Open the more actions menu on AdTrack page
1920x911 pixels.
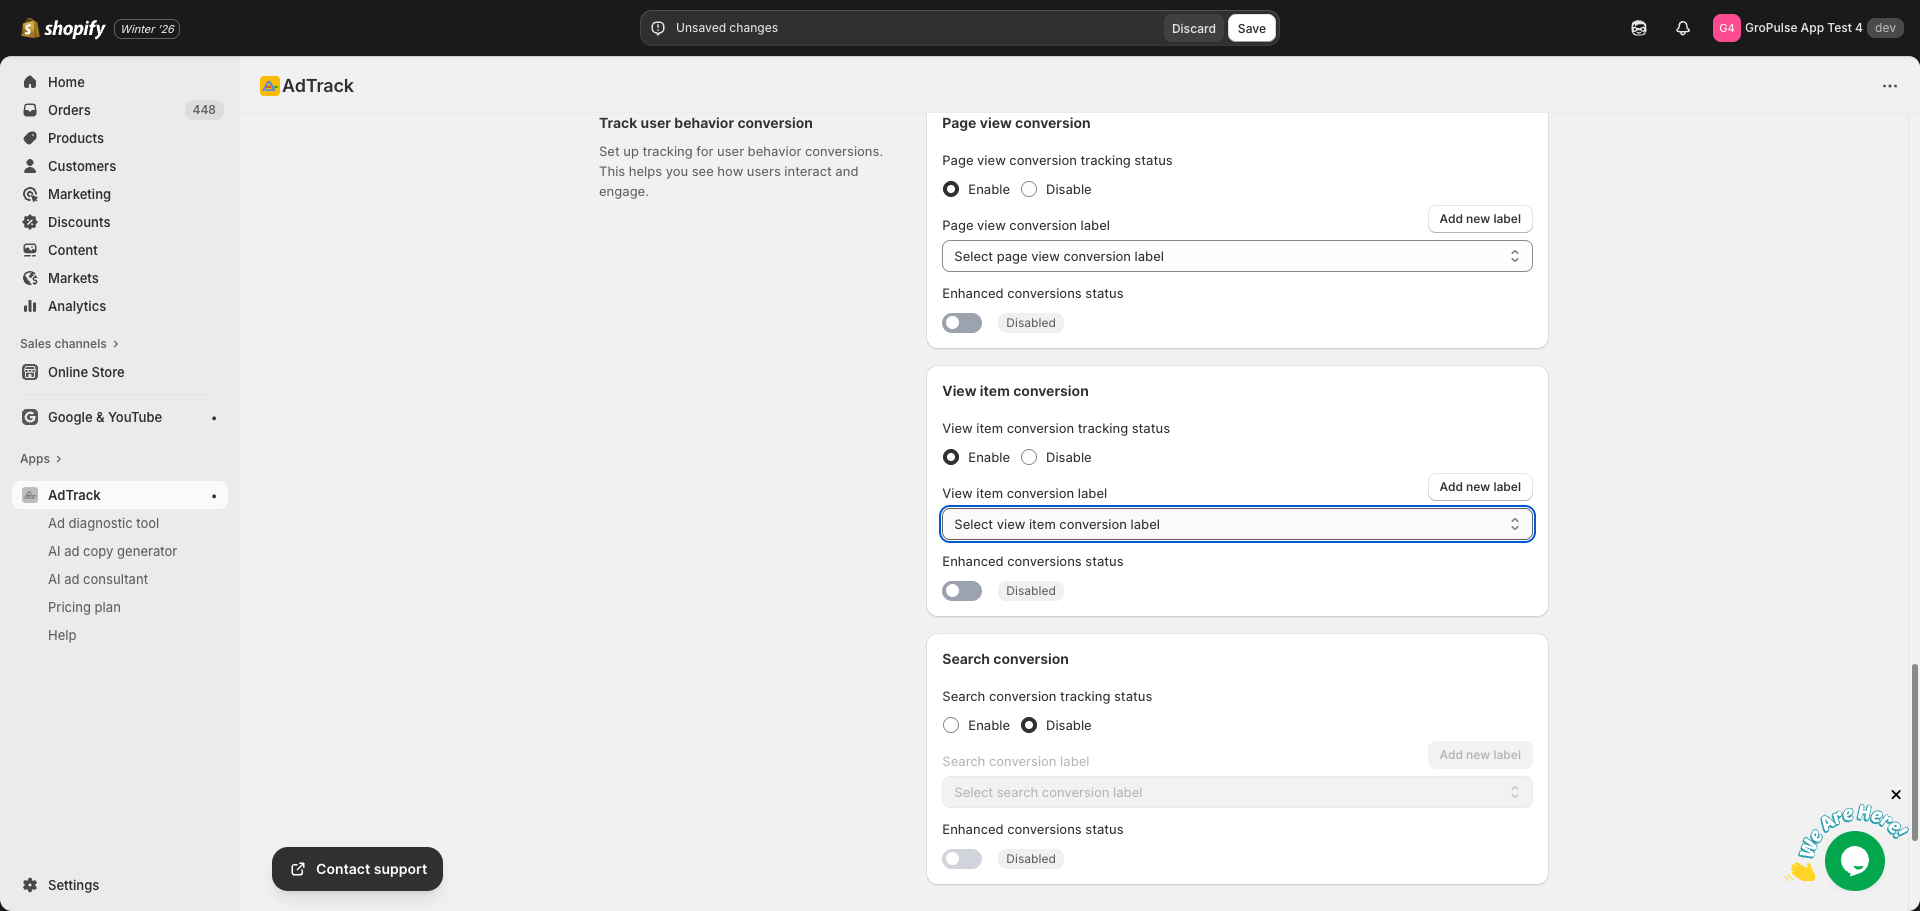[1890, 86]
